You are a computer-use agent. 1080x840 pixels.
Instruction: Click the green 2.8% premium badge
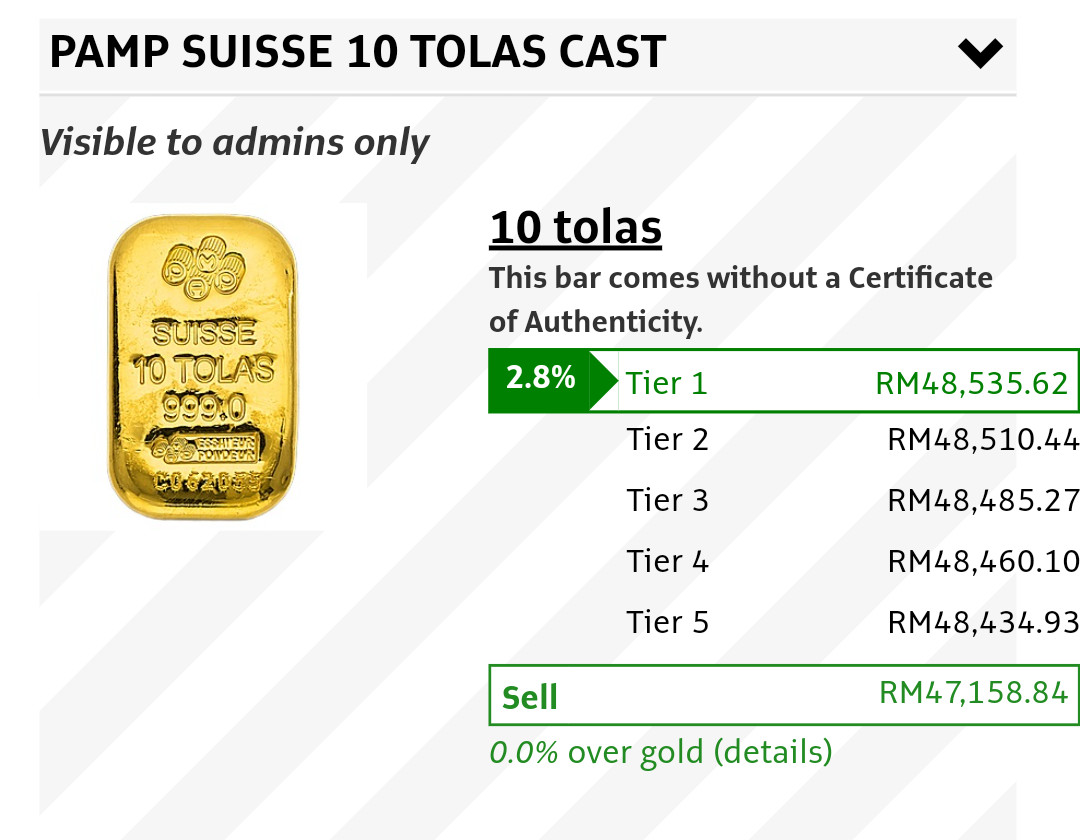[x=540, y=378]
